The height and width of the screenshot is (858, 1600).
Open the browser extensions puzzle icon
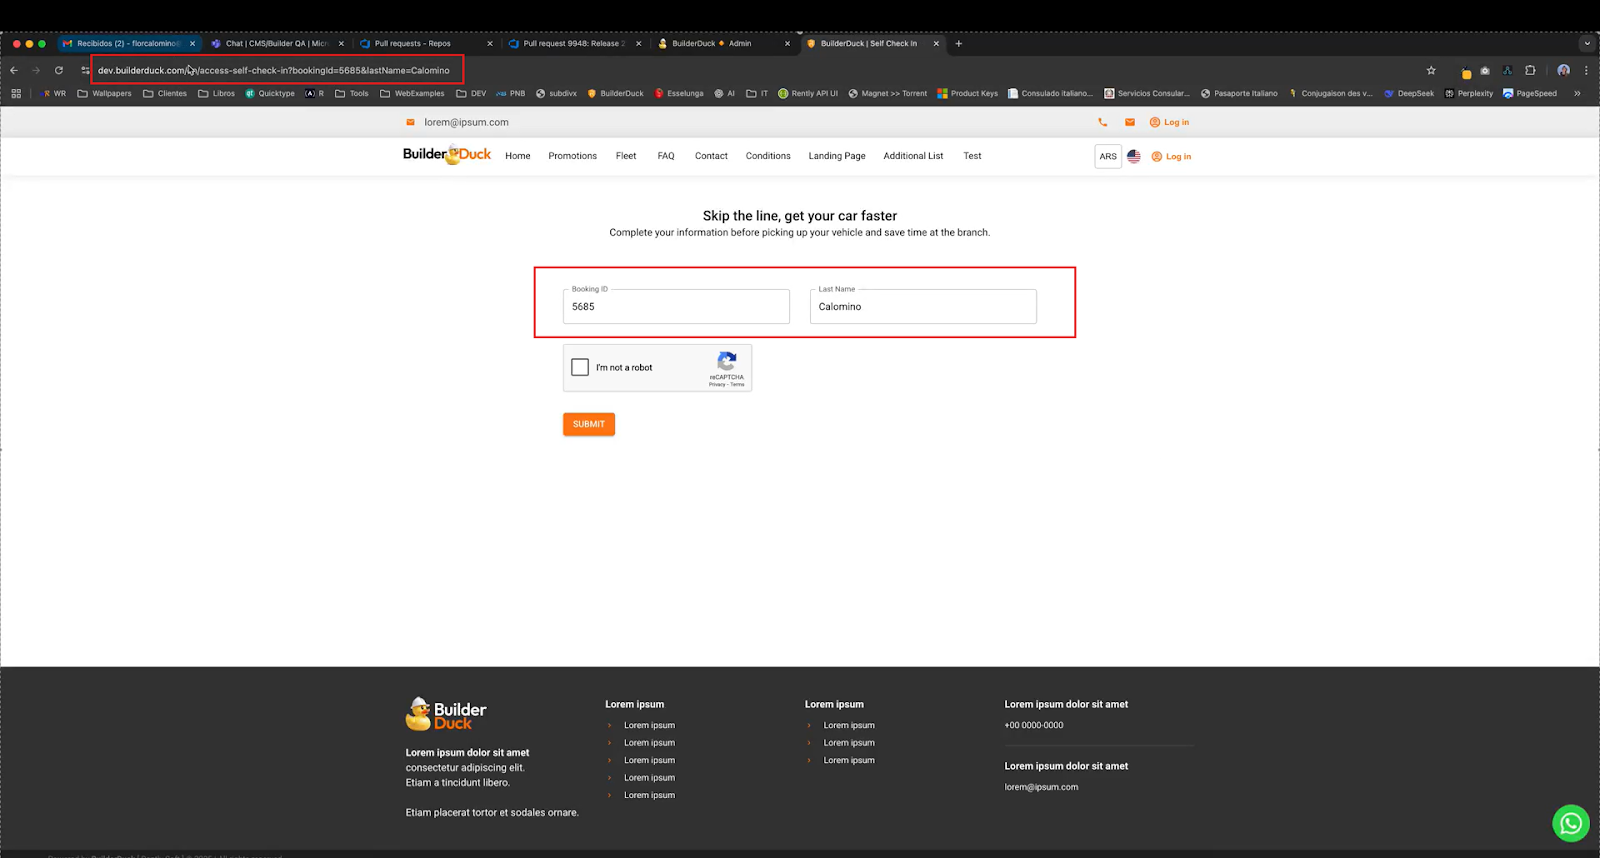coord(1529,71)
